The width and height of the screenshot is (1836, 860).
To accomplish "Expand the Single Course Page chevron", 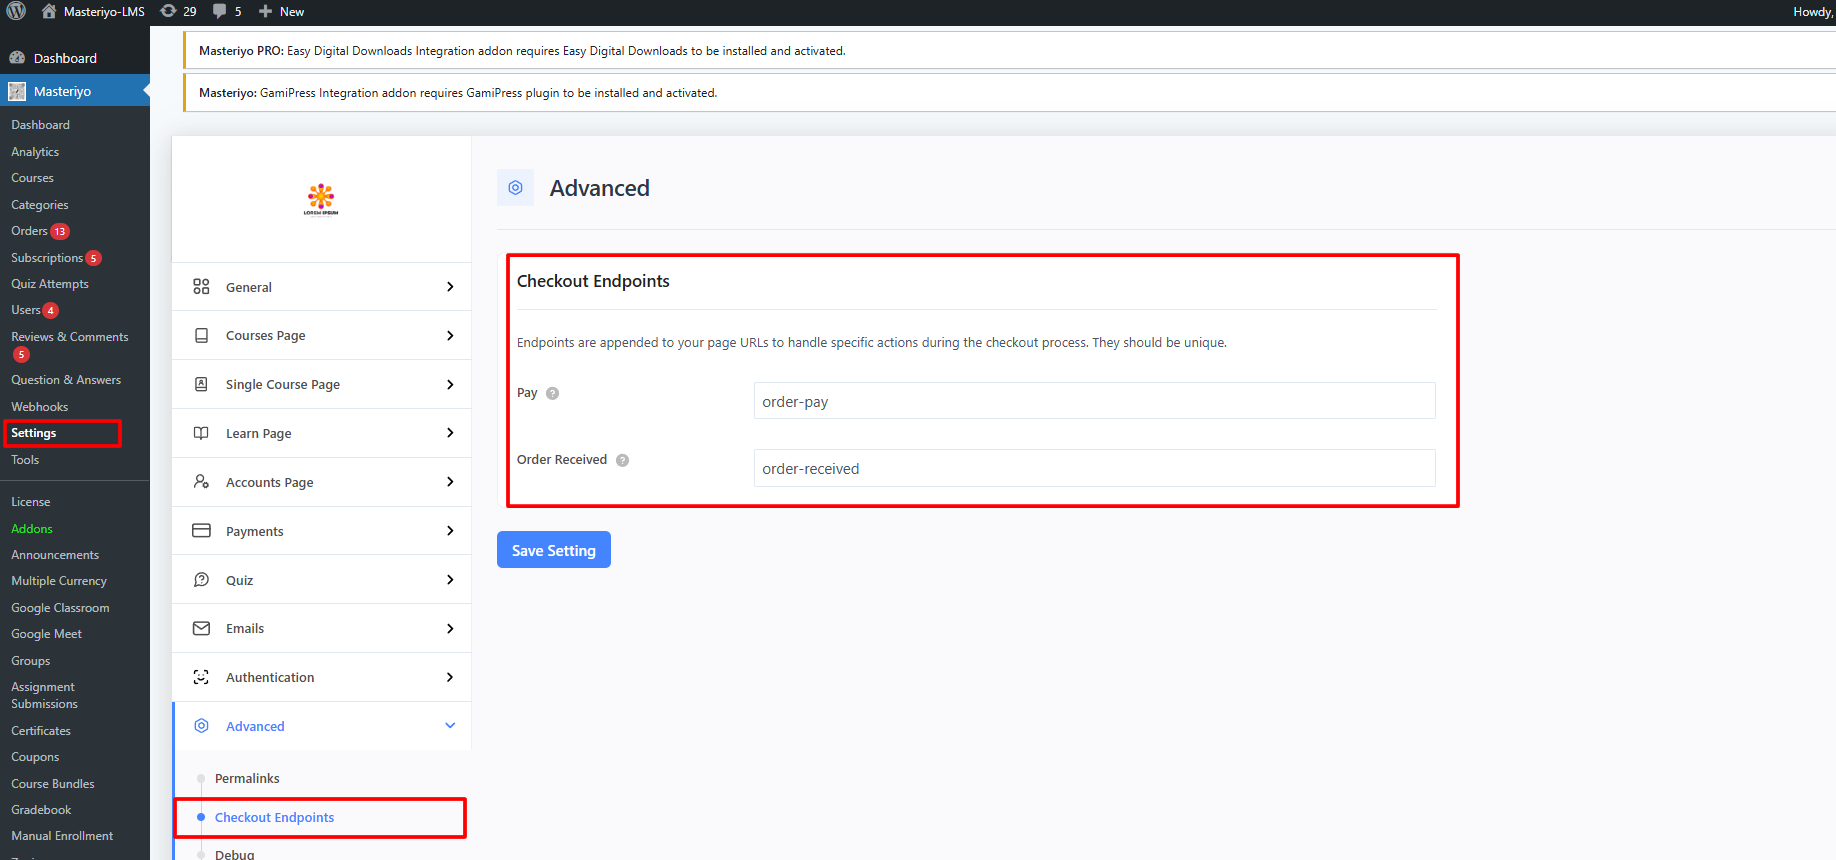I will pyautogui.click(x=450, y=384).
